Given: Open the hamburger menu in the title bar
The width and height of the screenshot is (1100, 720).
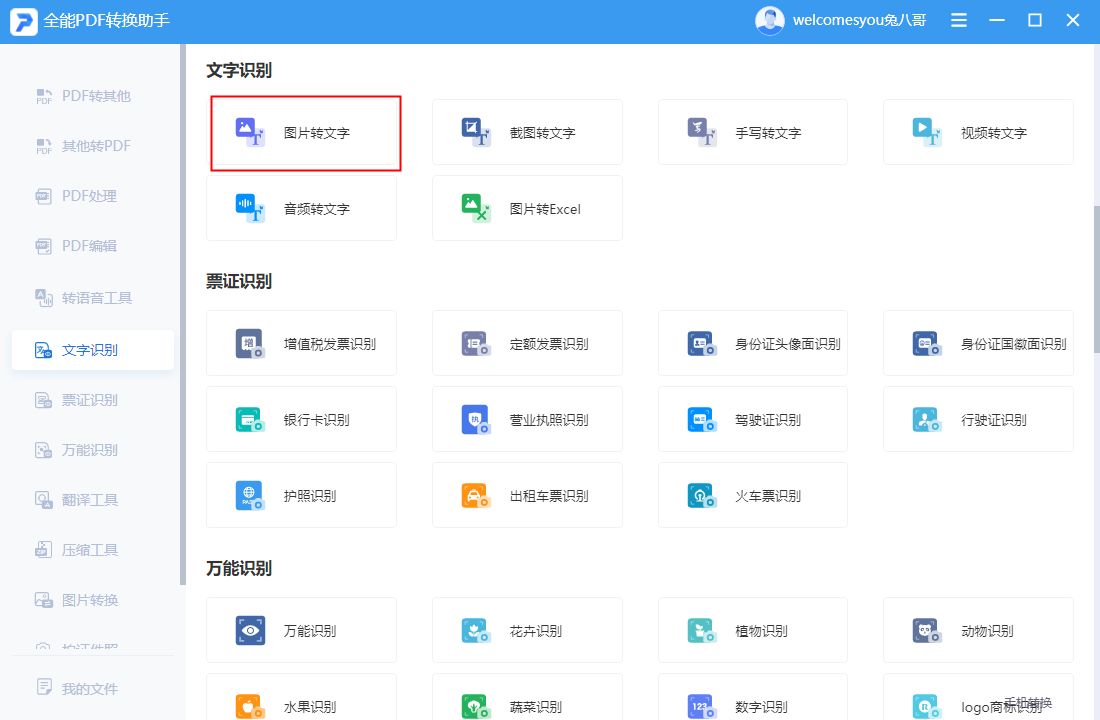Looking at the screenshot, I should 958,19.
